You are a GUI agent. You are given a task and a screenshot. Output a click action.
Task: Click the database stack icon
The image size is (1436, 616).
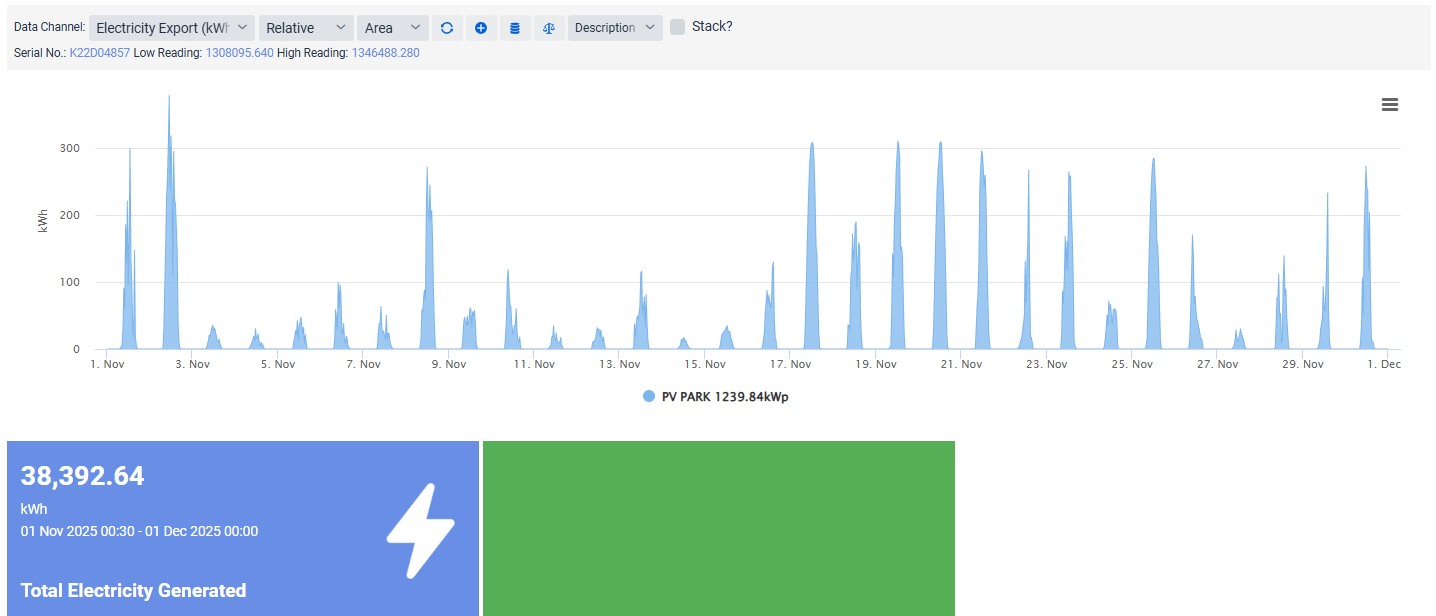pyautogui.click(x=515, y=28)
